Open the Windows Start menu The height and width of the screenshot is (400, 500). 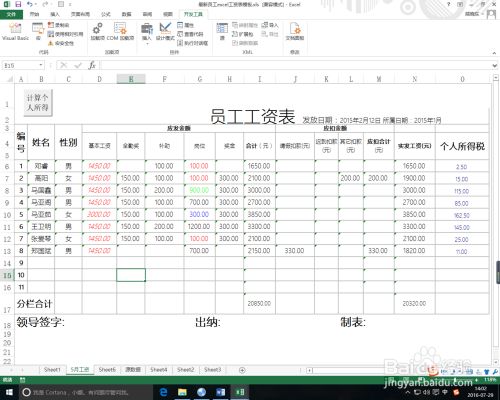[x=9, y=392]
